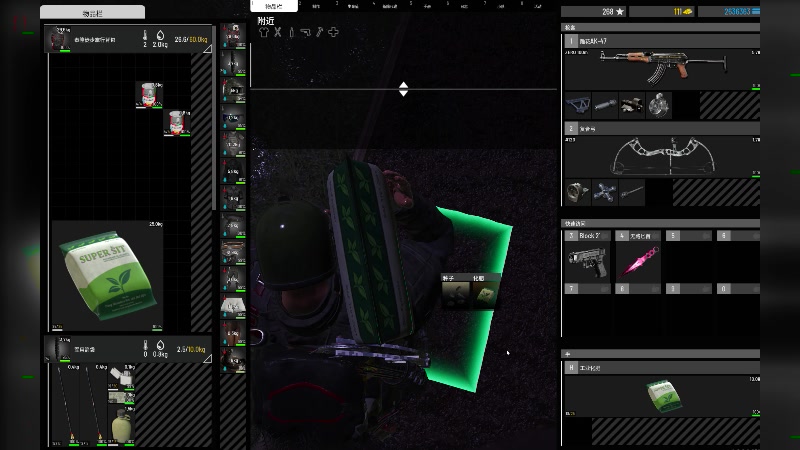Image resolution: width=800 pixels, height=450 pixels.
Task: Select the AK-47 rail scope mount attachment
Action: (x=632, y=106)
